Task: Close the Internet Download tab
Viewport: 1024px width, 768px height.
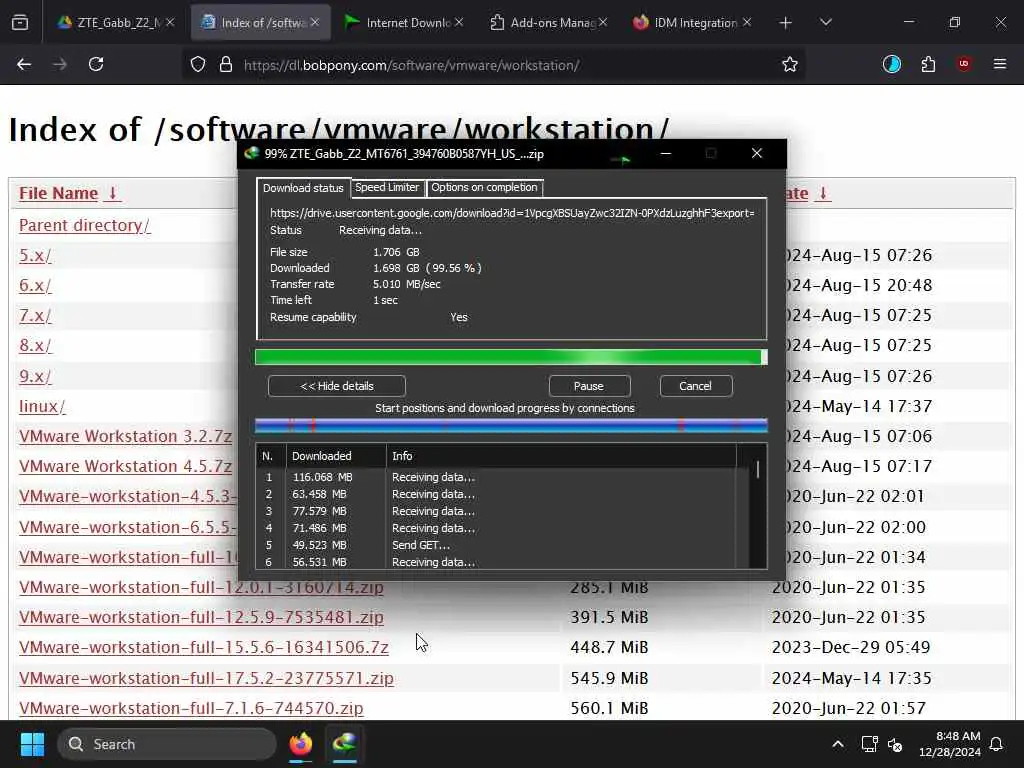Action: (459, 22)
